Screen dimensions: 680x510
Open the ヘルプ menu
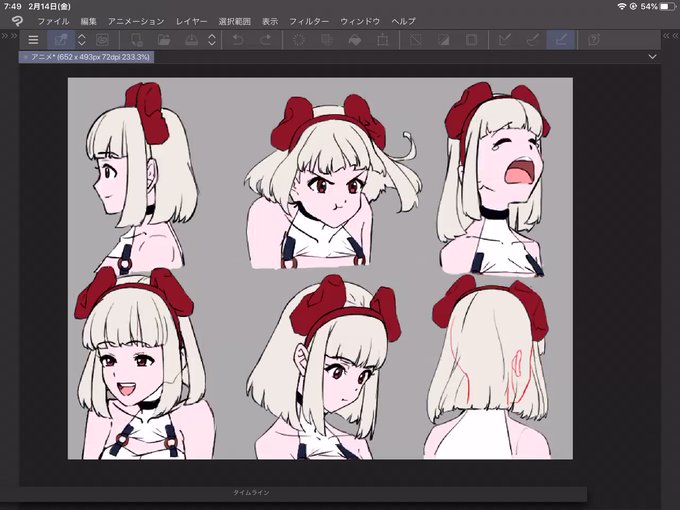click(x=403, y=21)
